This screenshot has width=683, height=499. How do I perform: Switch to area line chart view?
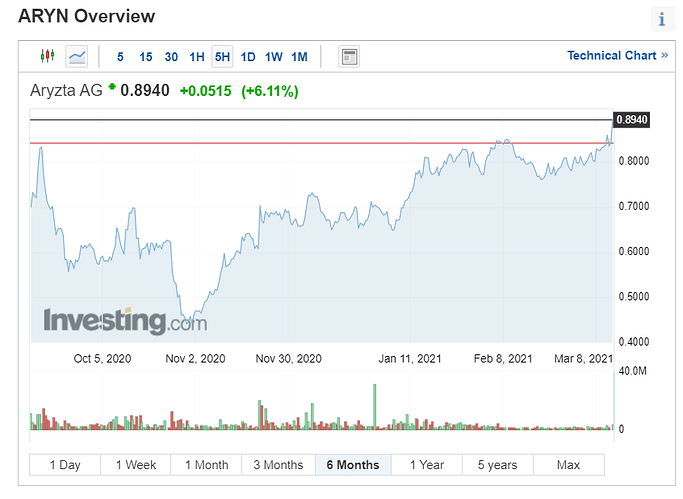pyautogui.click(x=77, y=57)
